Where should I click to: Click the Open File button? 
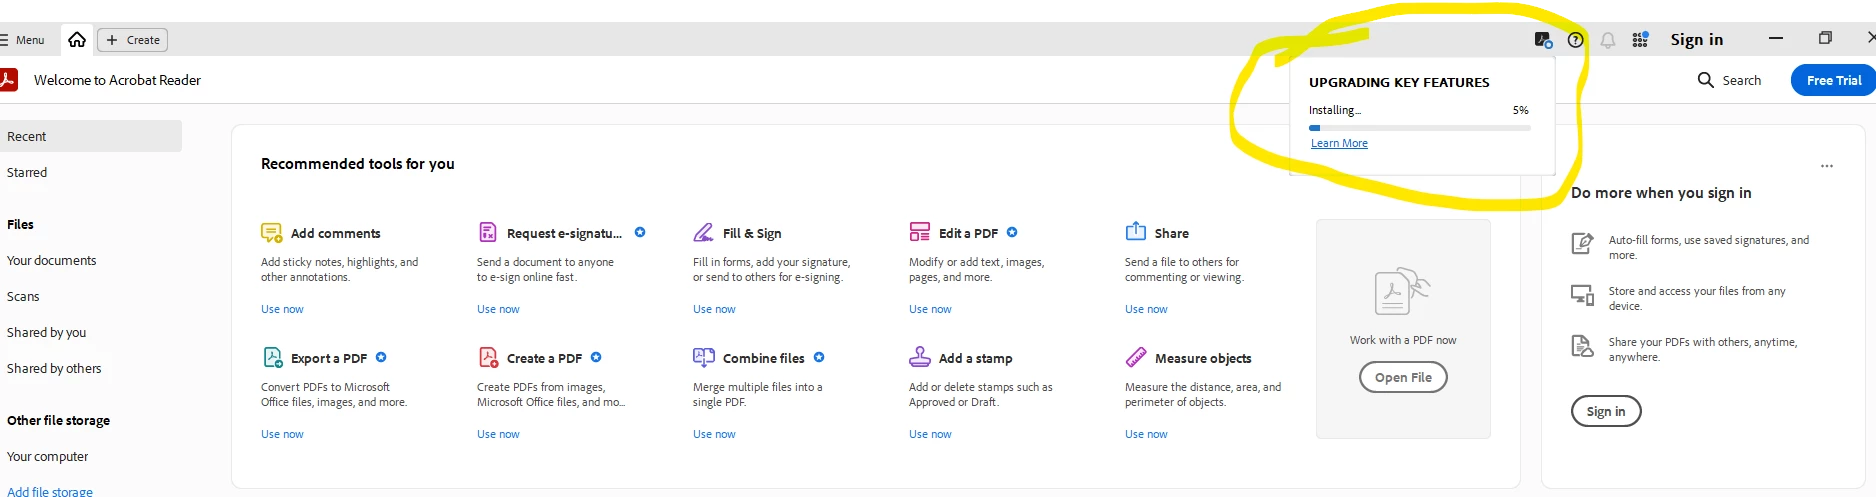coord(1403,377)
